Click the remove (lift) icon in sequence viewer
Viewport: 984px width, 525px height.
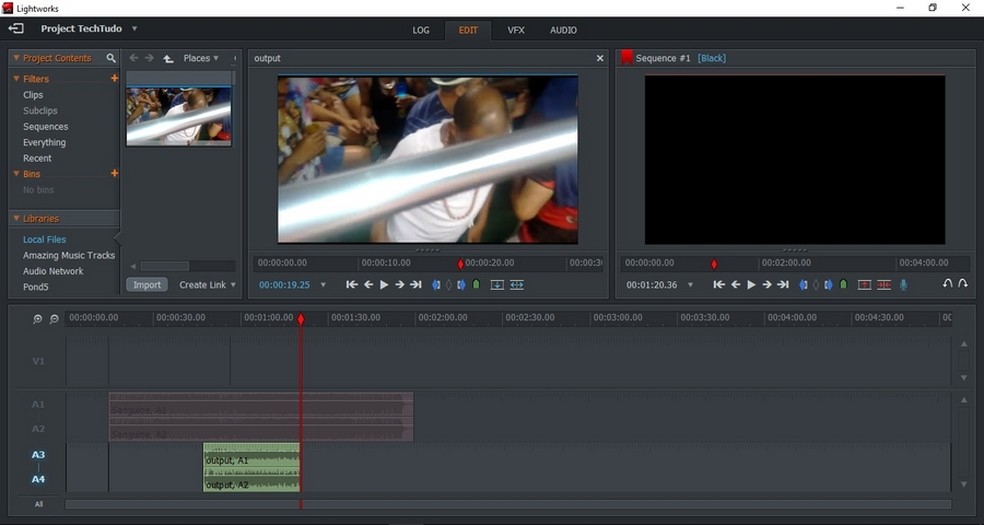click(x=864, y=285)
